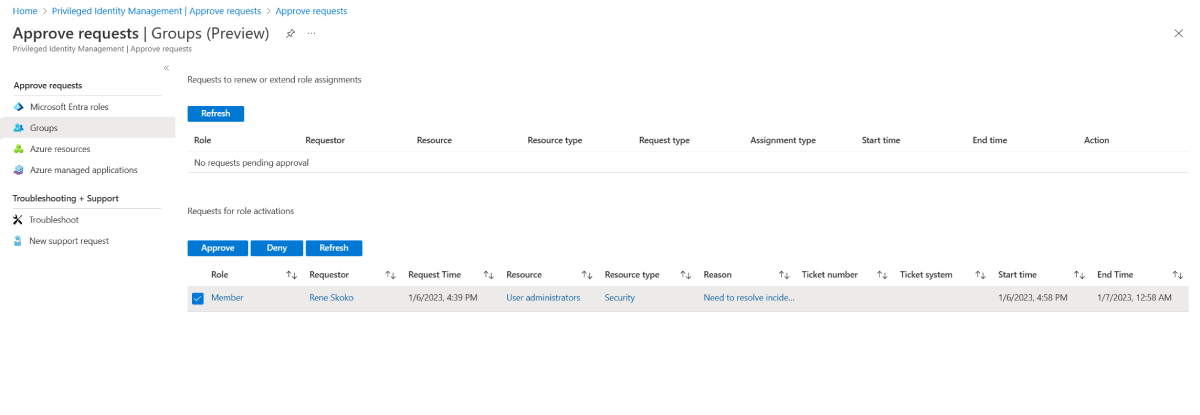
Task: Click the Groups icon in sidebar
Action: pos(18,128)
